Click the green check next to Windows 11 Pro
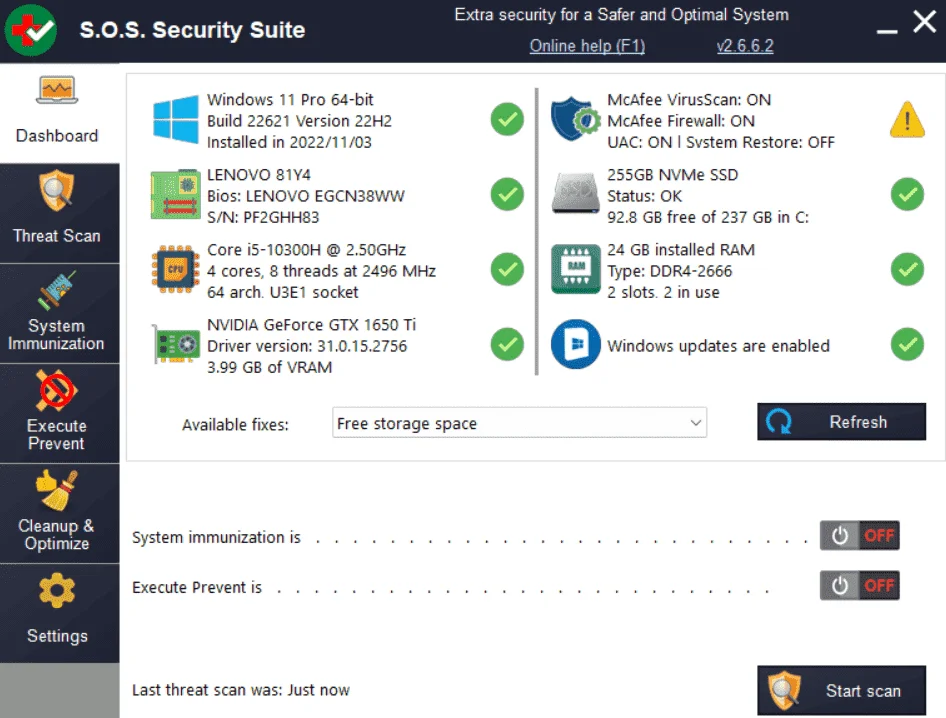This screenshot has height=718, width=946. [507, 119]
